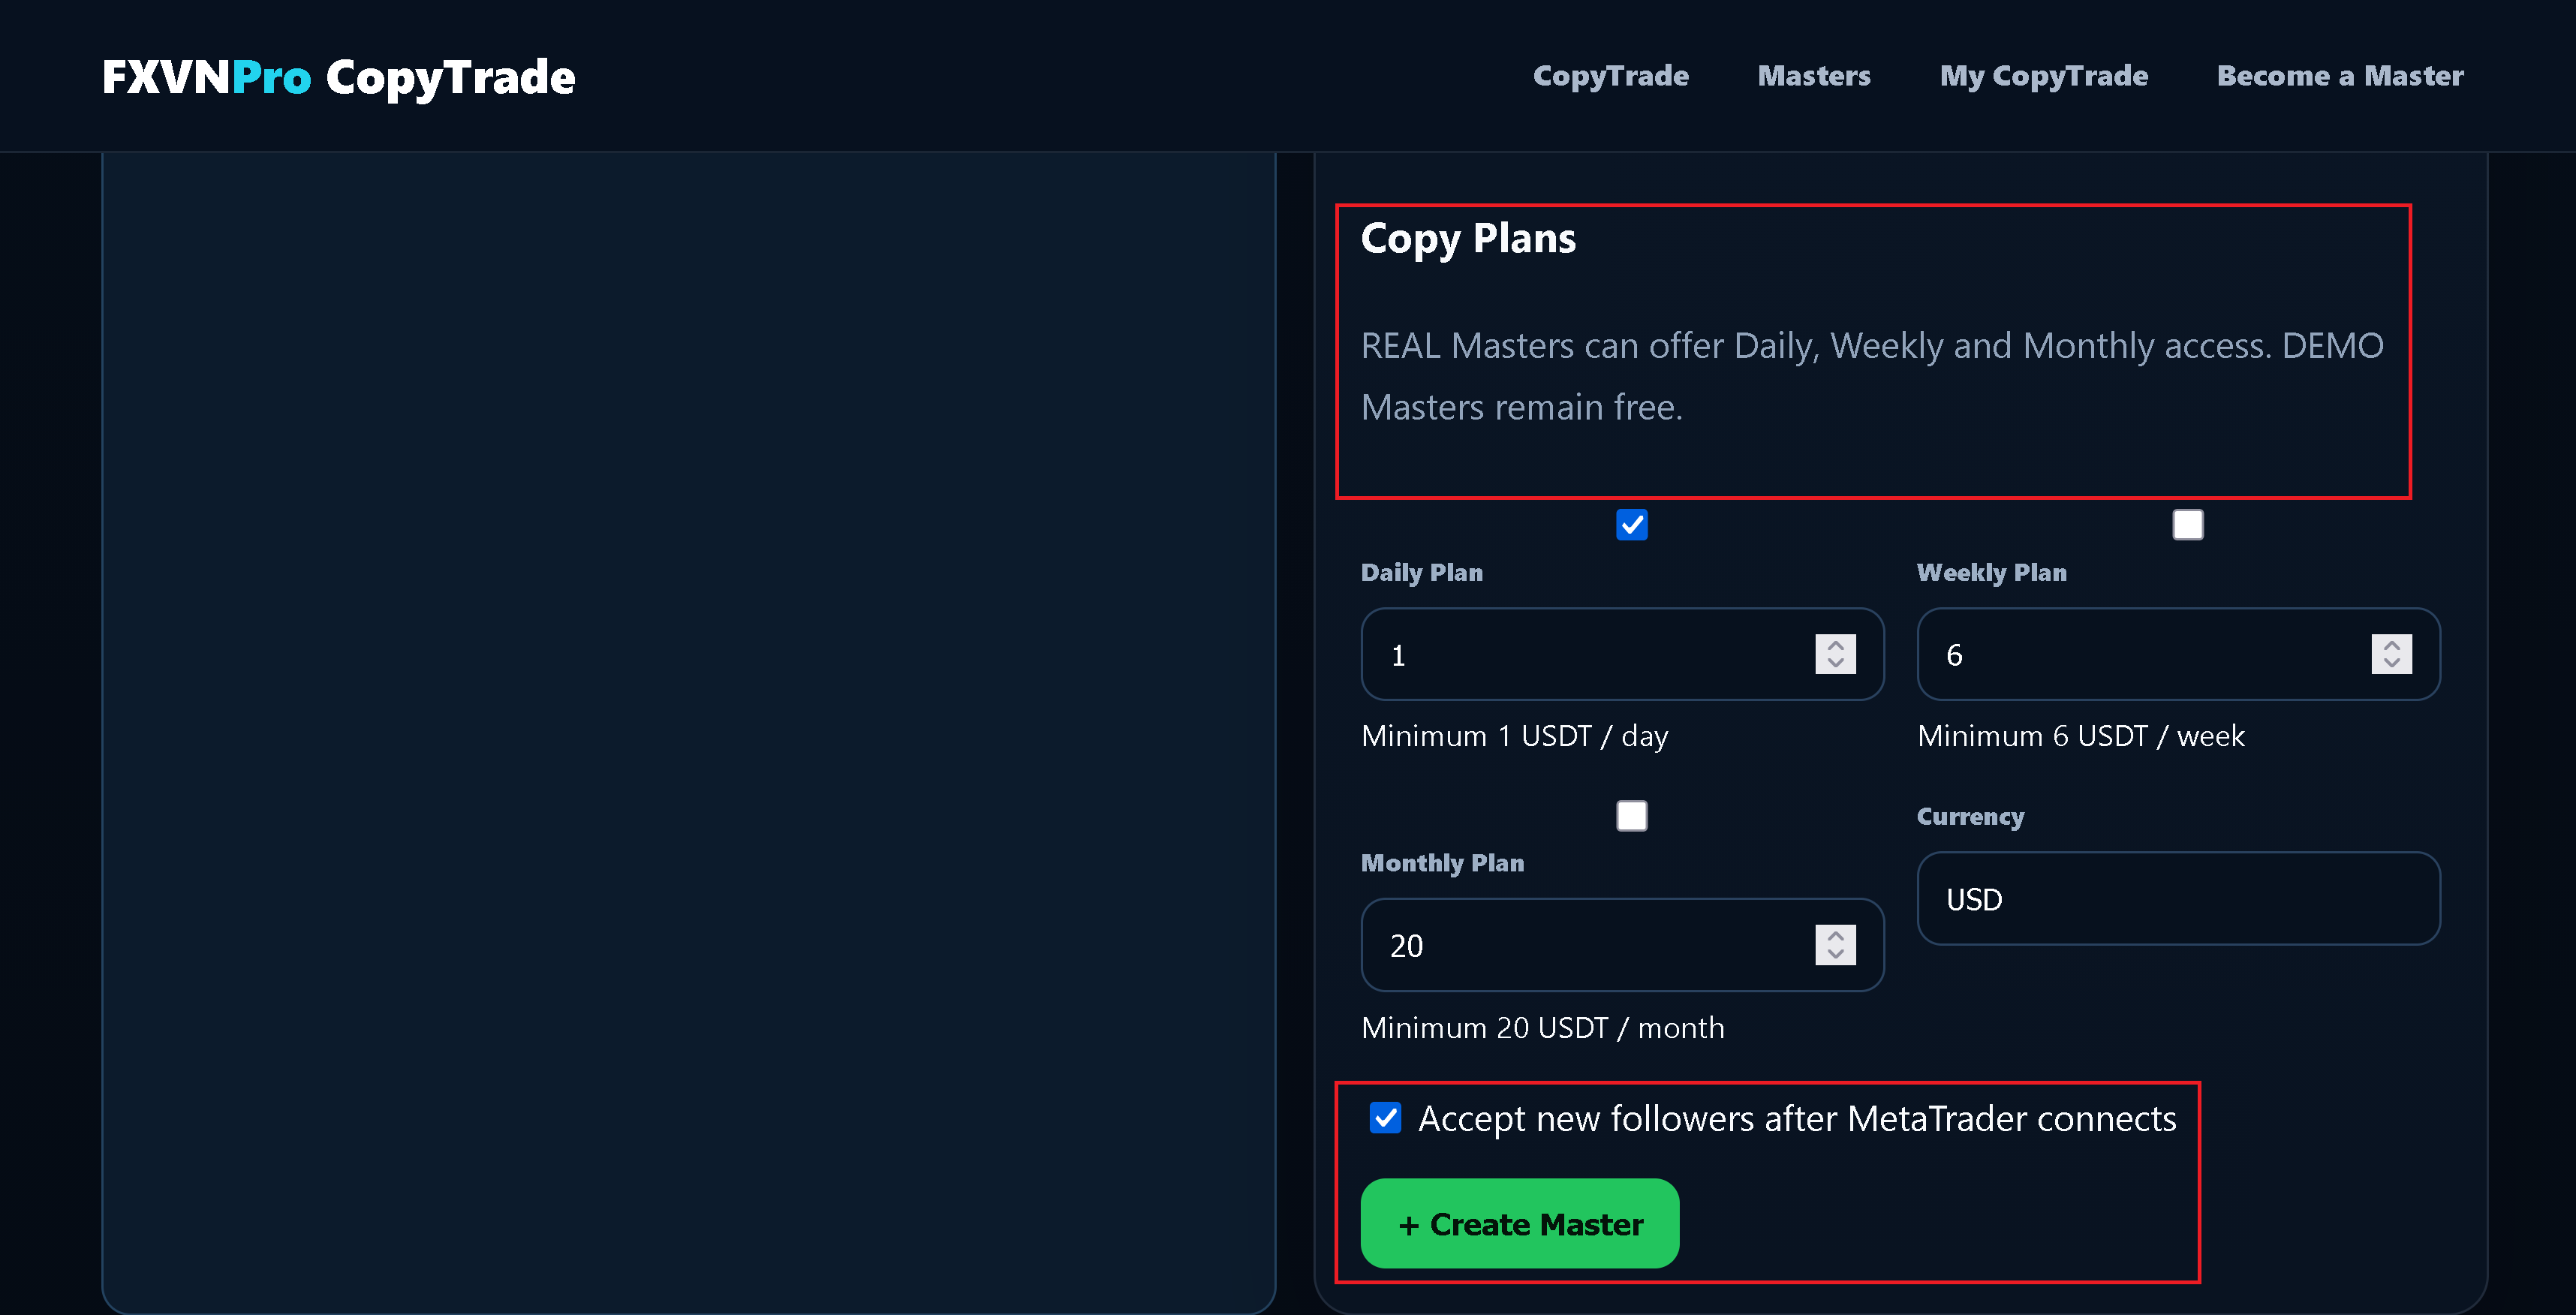Click the 'Daily Plan' label
Screen dimensions: 2576x1315
point(1421,572)
